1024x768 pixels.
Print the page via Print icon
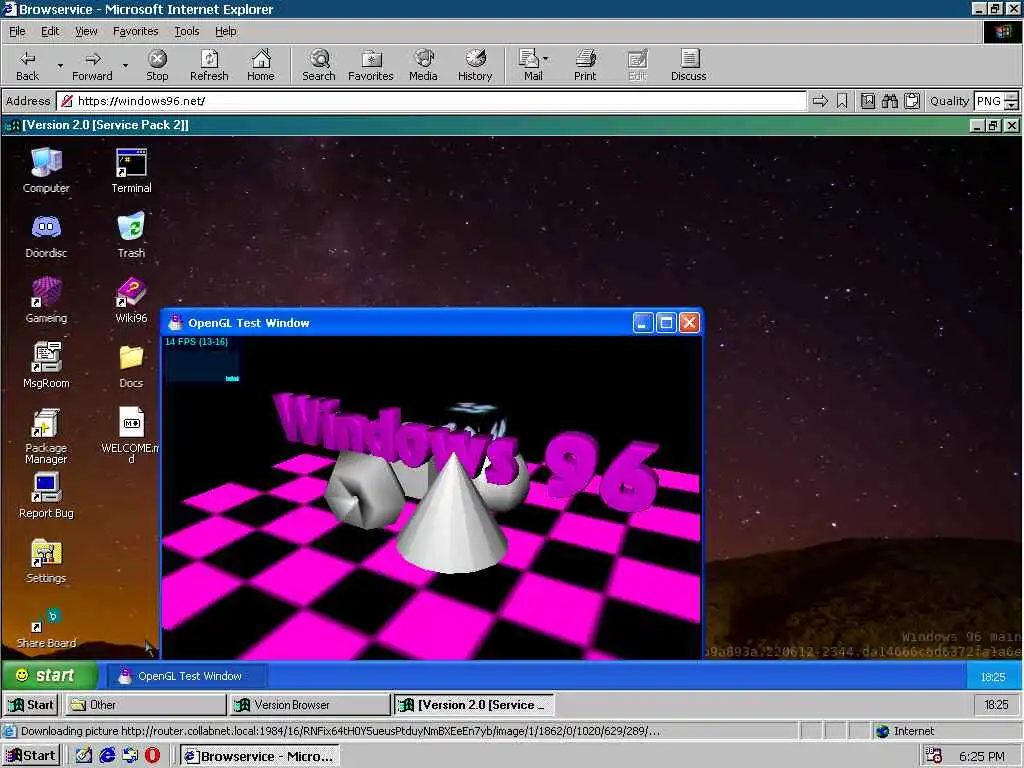(585, 65)
